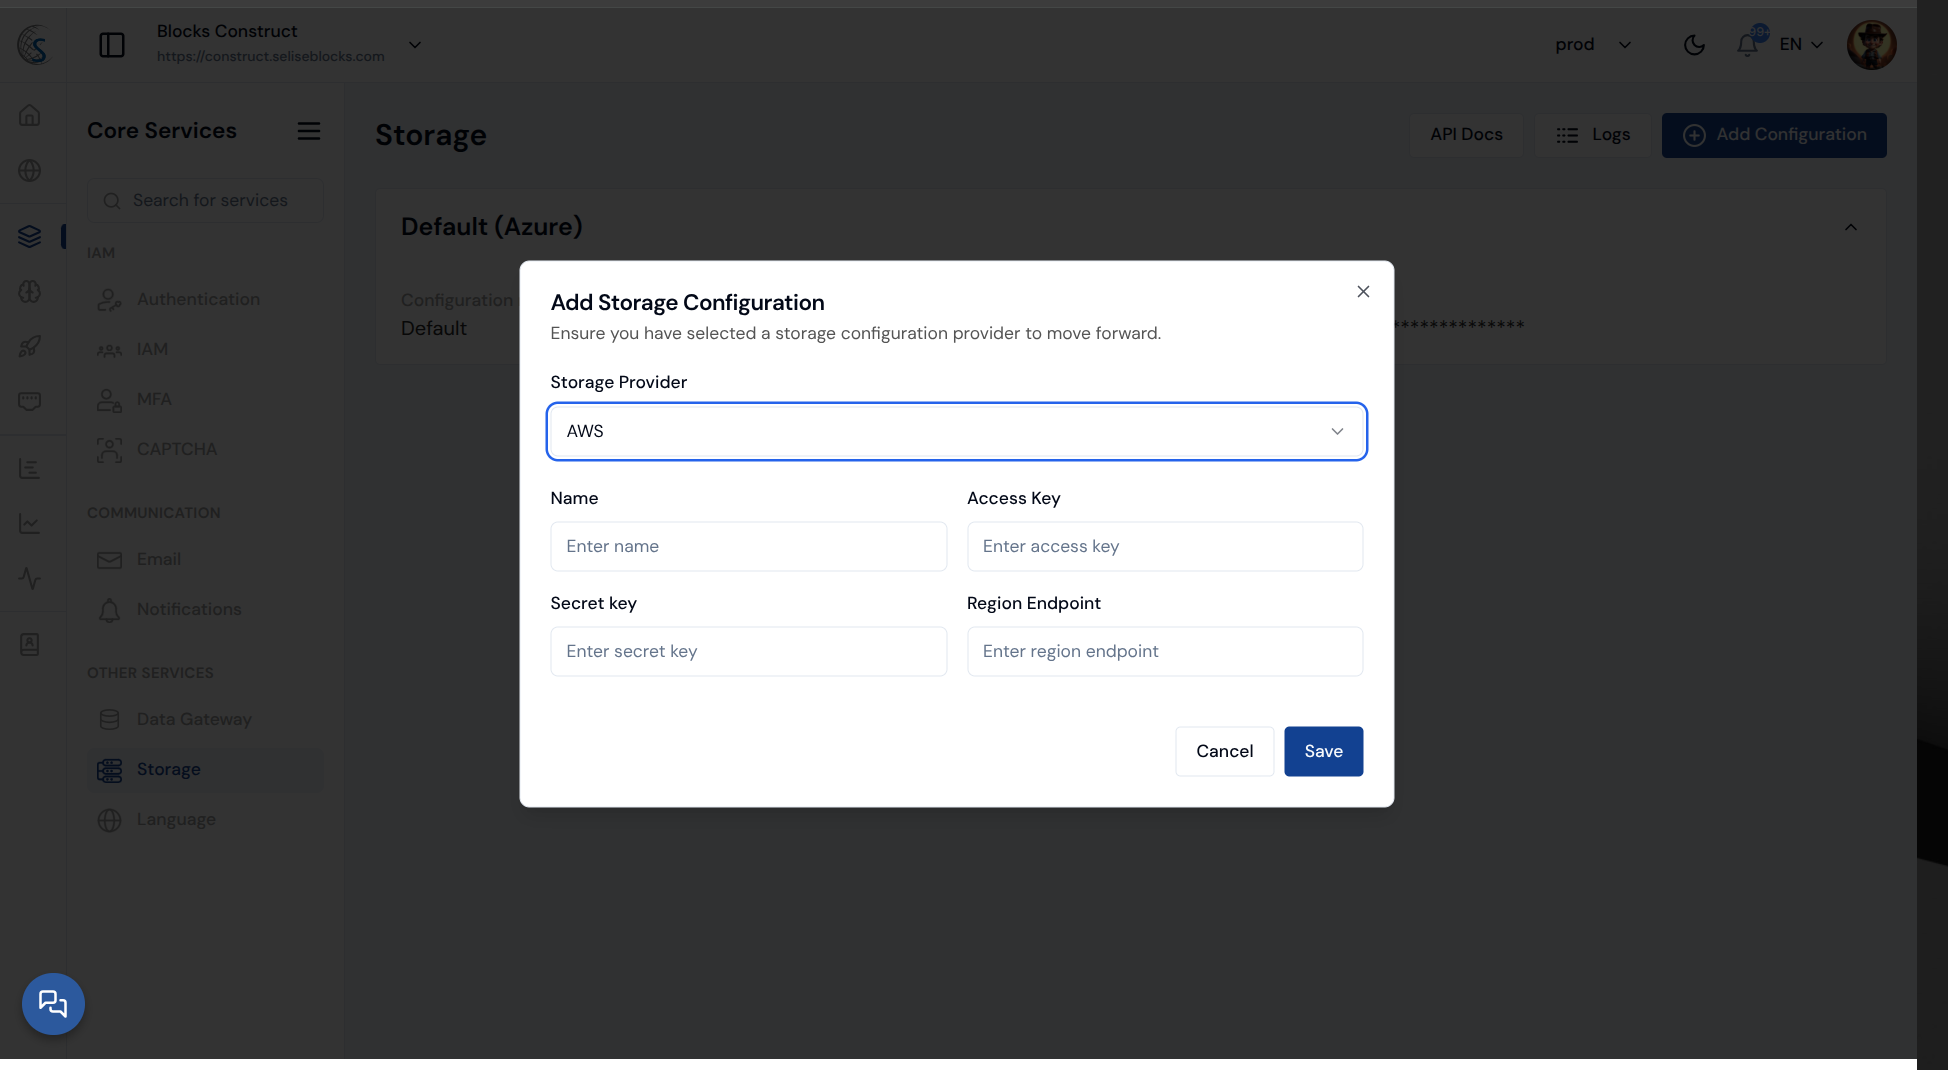The image size is (1948, 1070).
Task: Close the Add Storage Configuration dialog
Action: (x=1362, y=292)
